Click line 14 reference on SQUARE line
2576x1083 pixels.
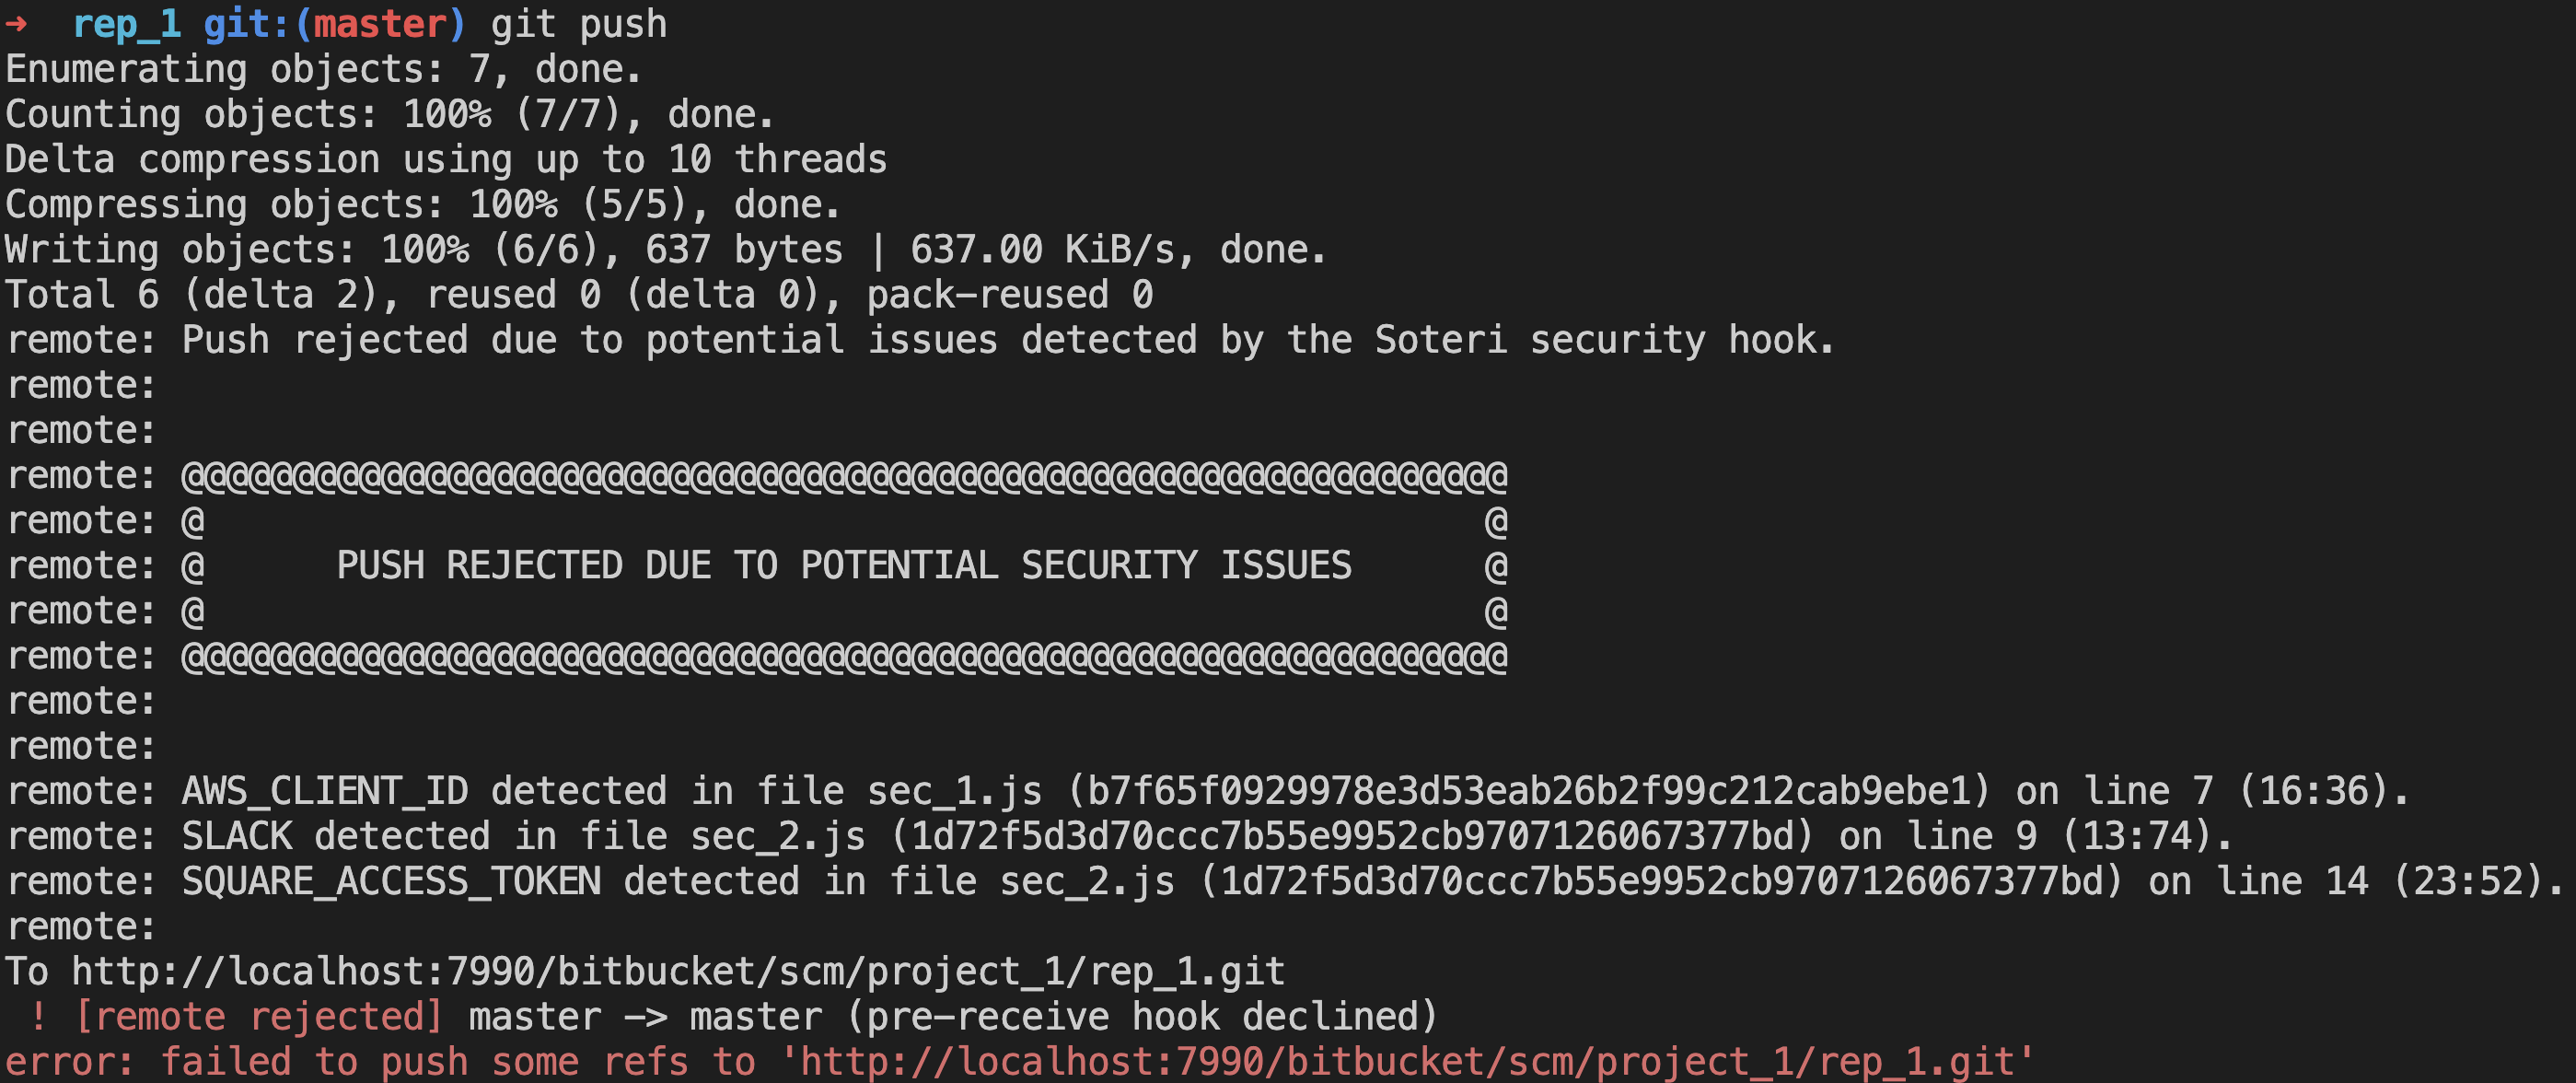[x=2291, y=882]
